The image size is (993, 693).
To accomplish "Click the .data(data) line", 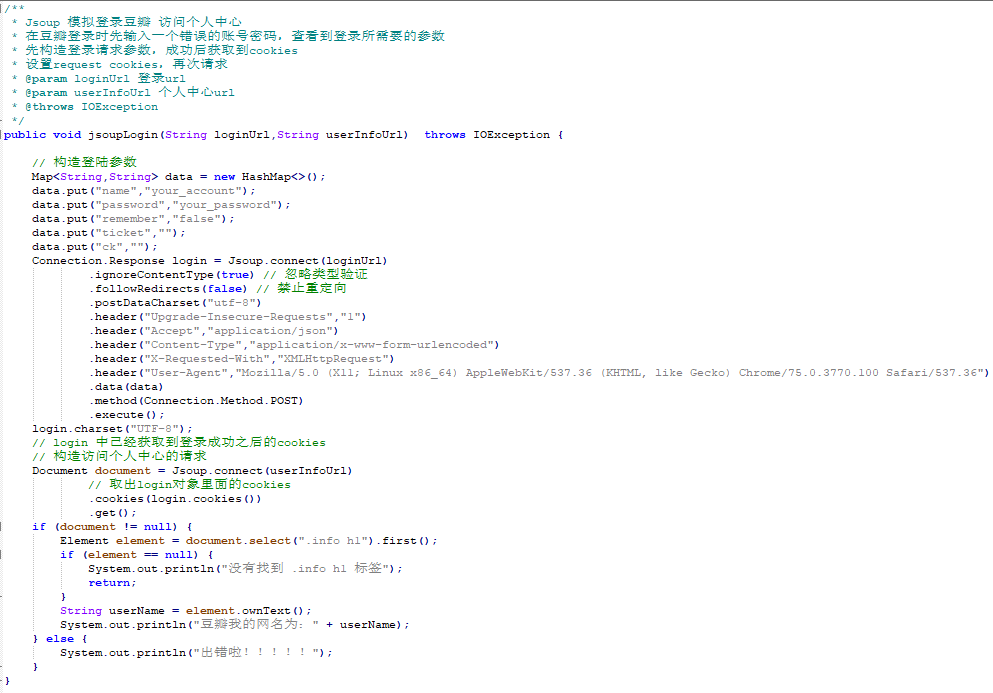I will pyautogui.click(x=126, y=386).
